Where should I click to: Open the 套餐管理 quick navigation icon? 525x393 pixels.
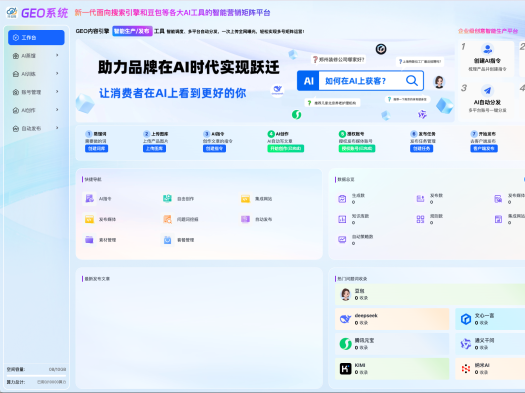coord(167,240)
